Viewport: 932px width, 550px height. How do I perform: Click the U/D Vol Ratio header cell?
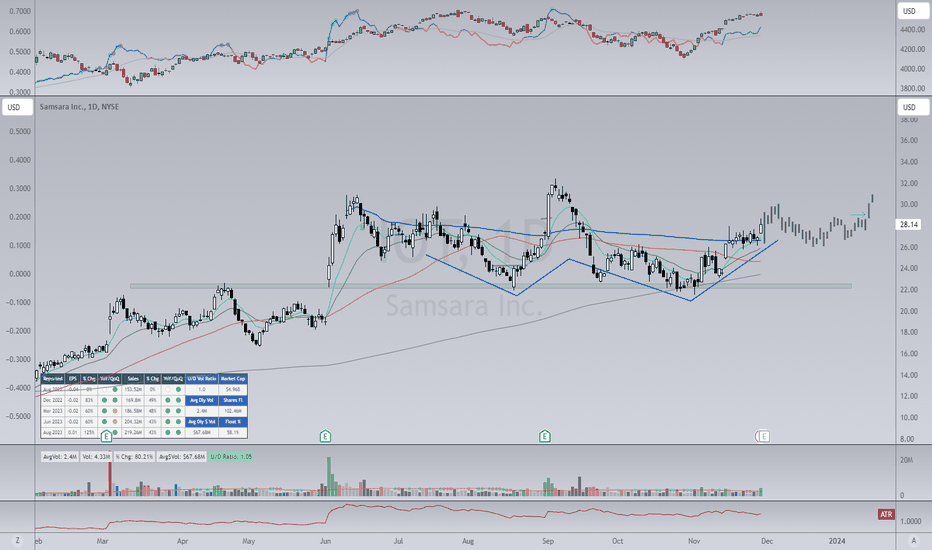click(201, 379)
